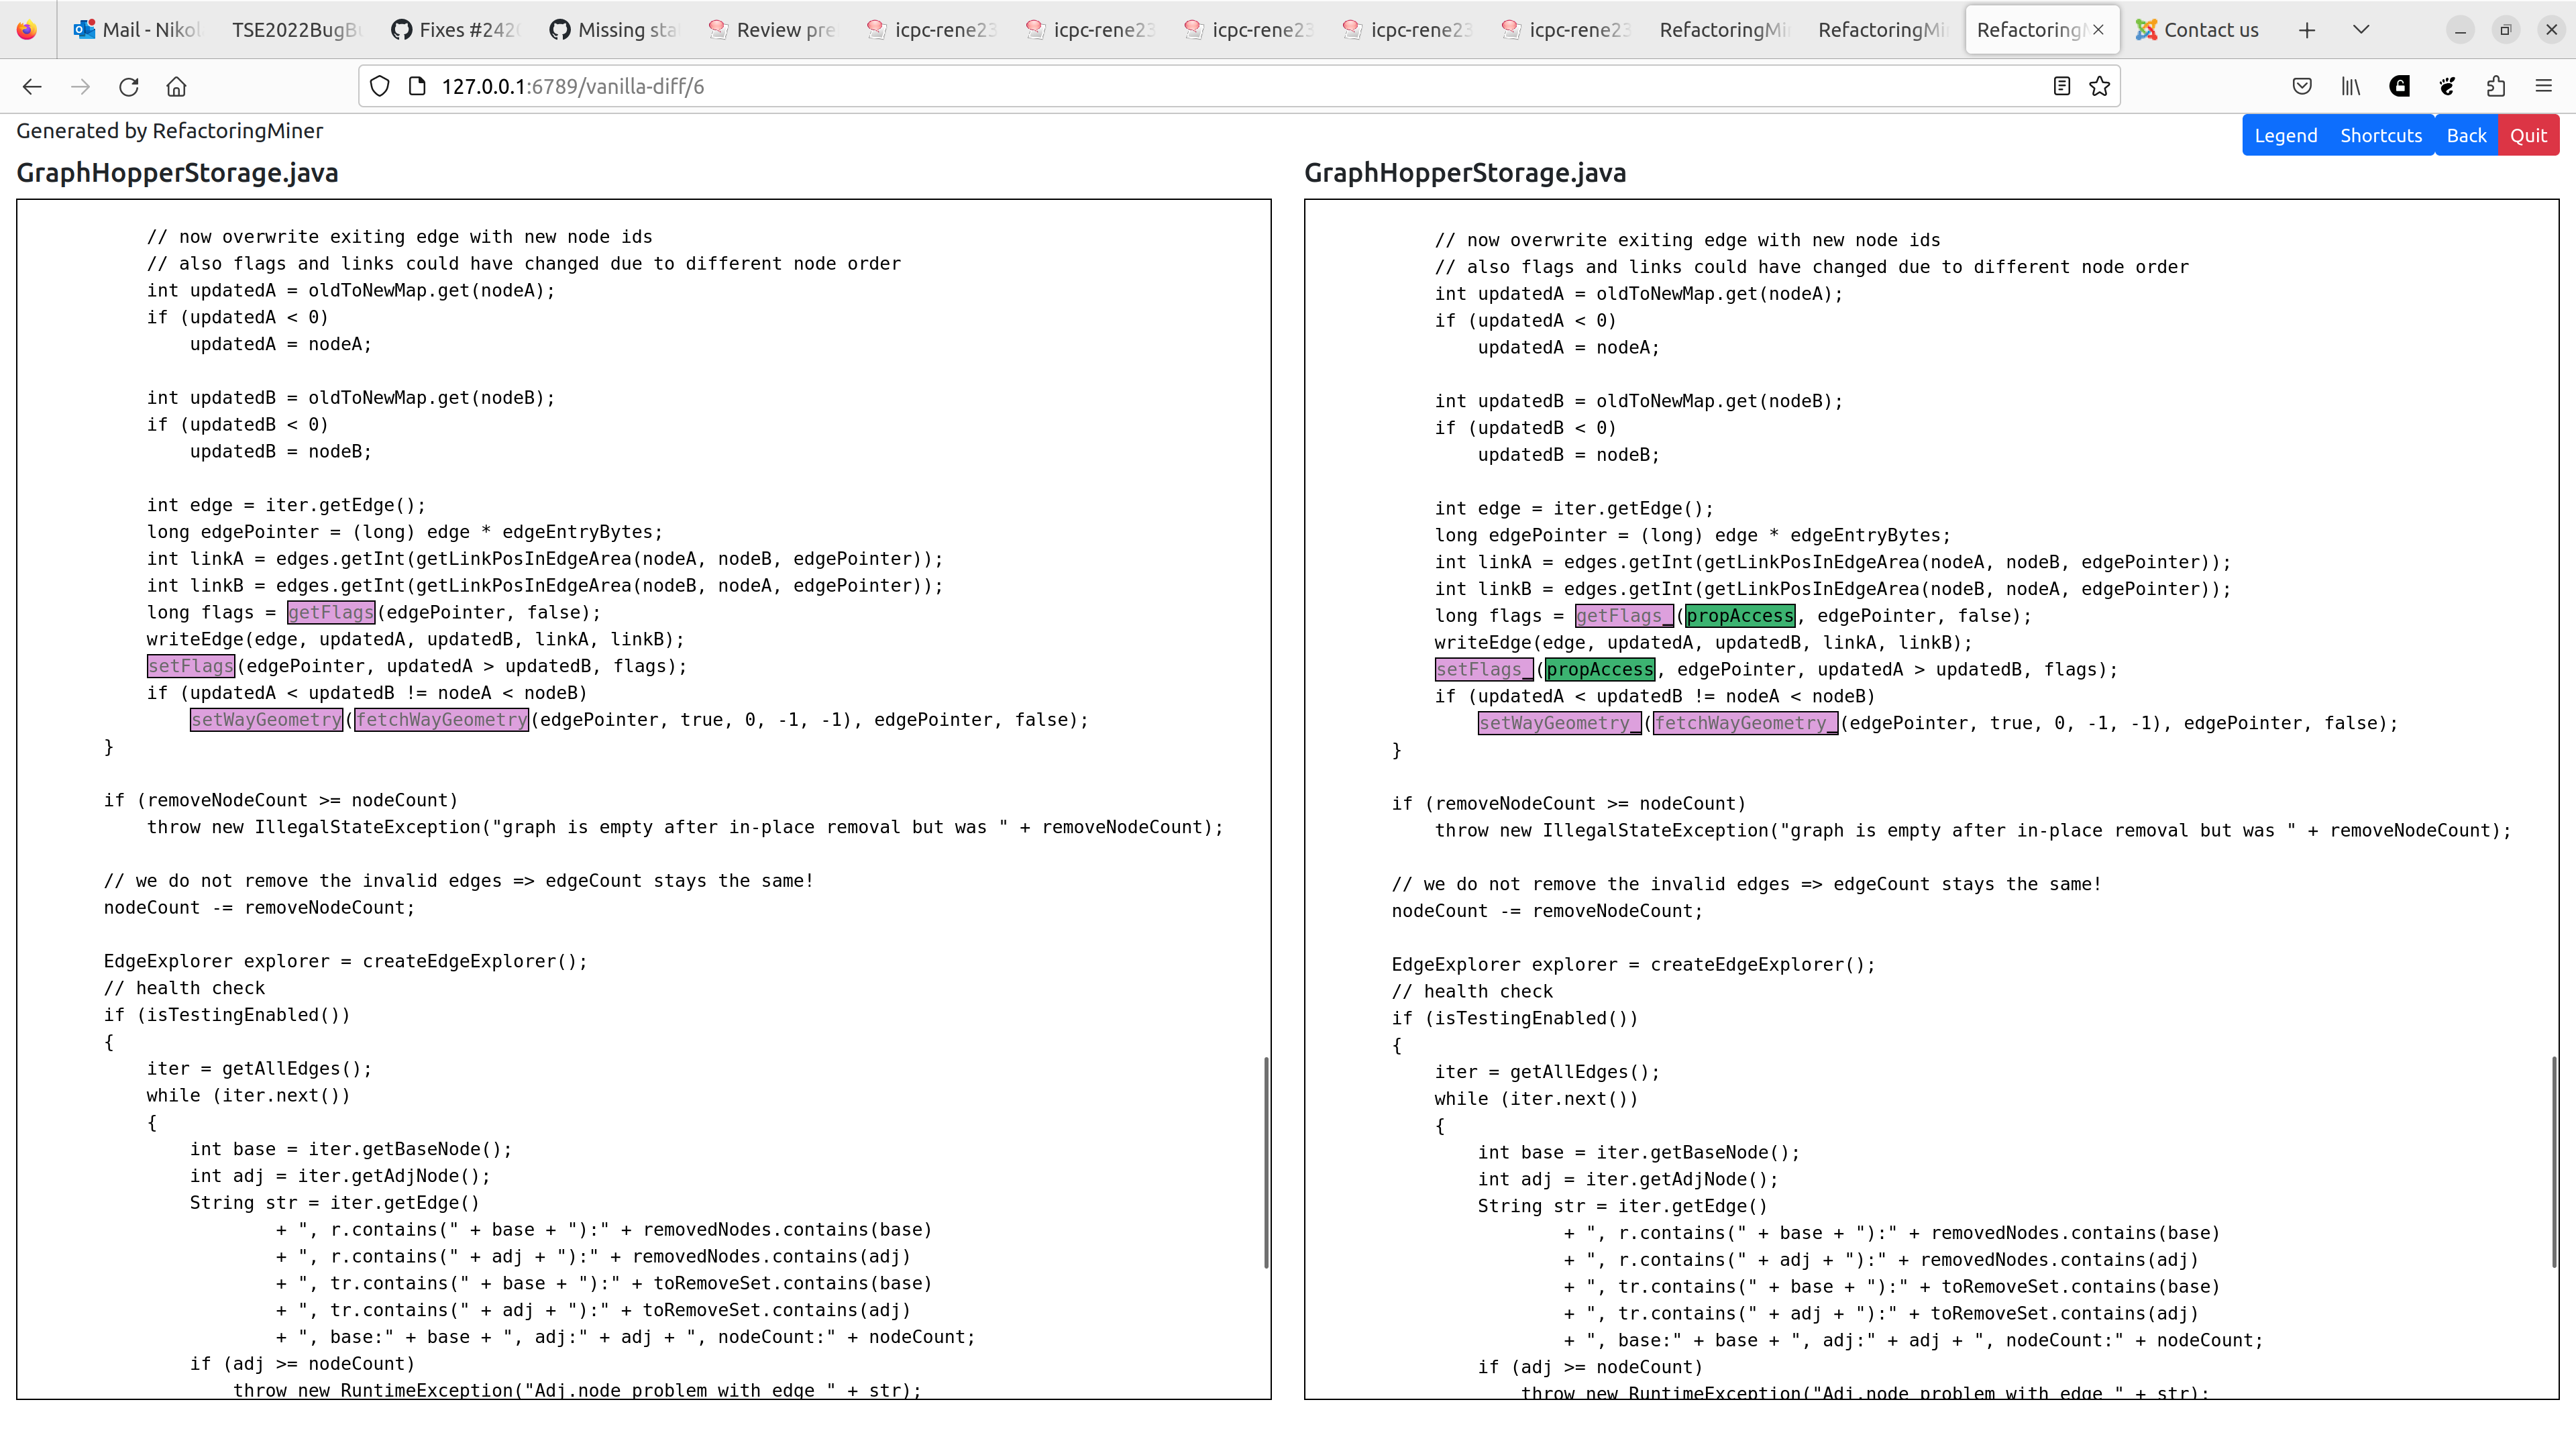2576x1449 pixels.
Task: Navigate forward in browser history
Action: (80, 86)
